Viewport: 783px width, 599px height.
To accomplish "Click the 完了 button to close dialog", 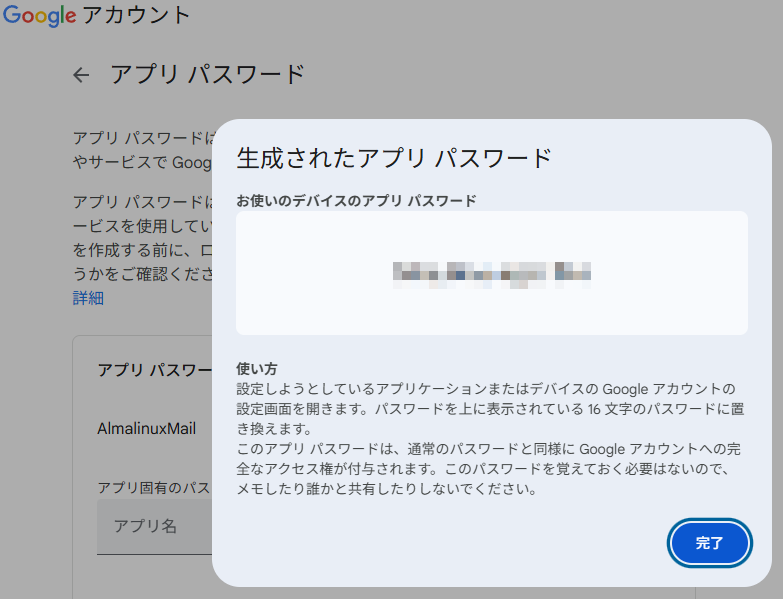I will click(709, 543).
